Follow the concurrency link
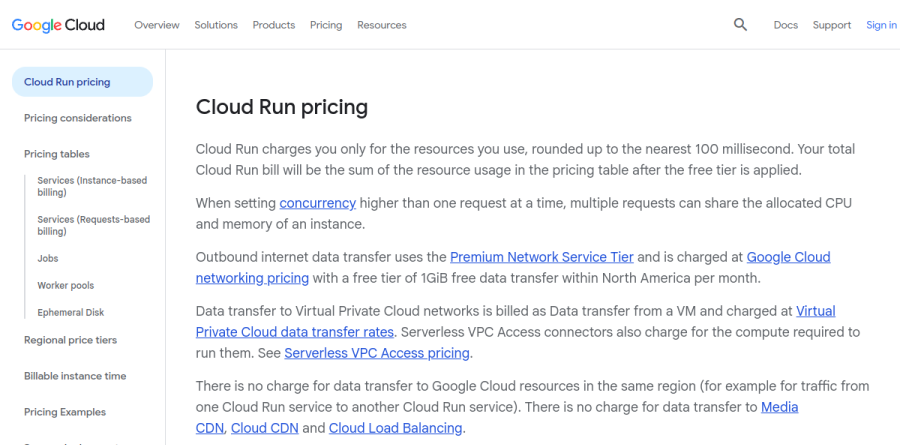The height and width of the screenshot is (445, 900). click(317, 203)
